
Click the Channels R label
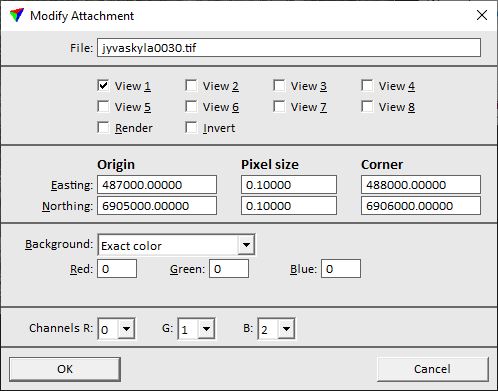coord(61,328)
